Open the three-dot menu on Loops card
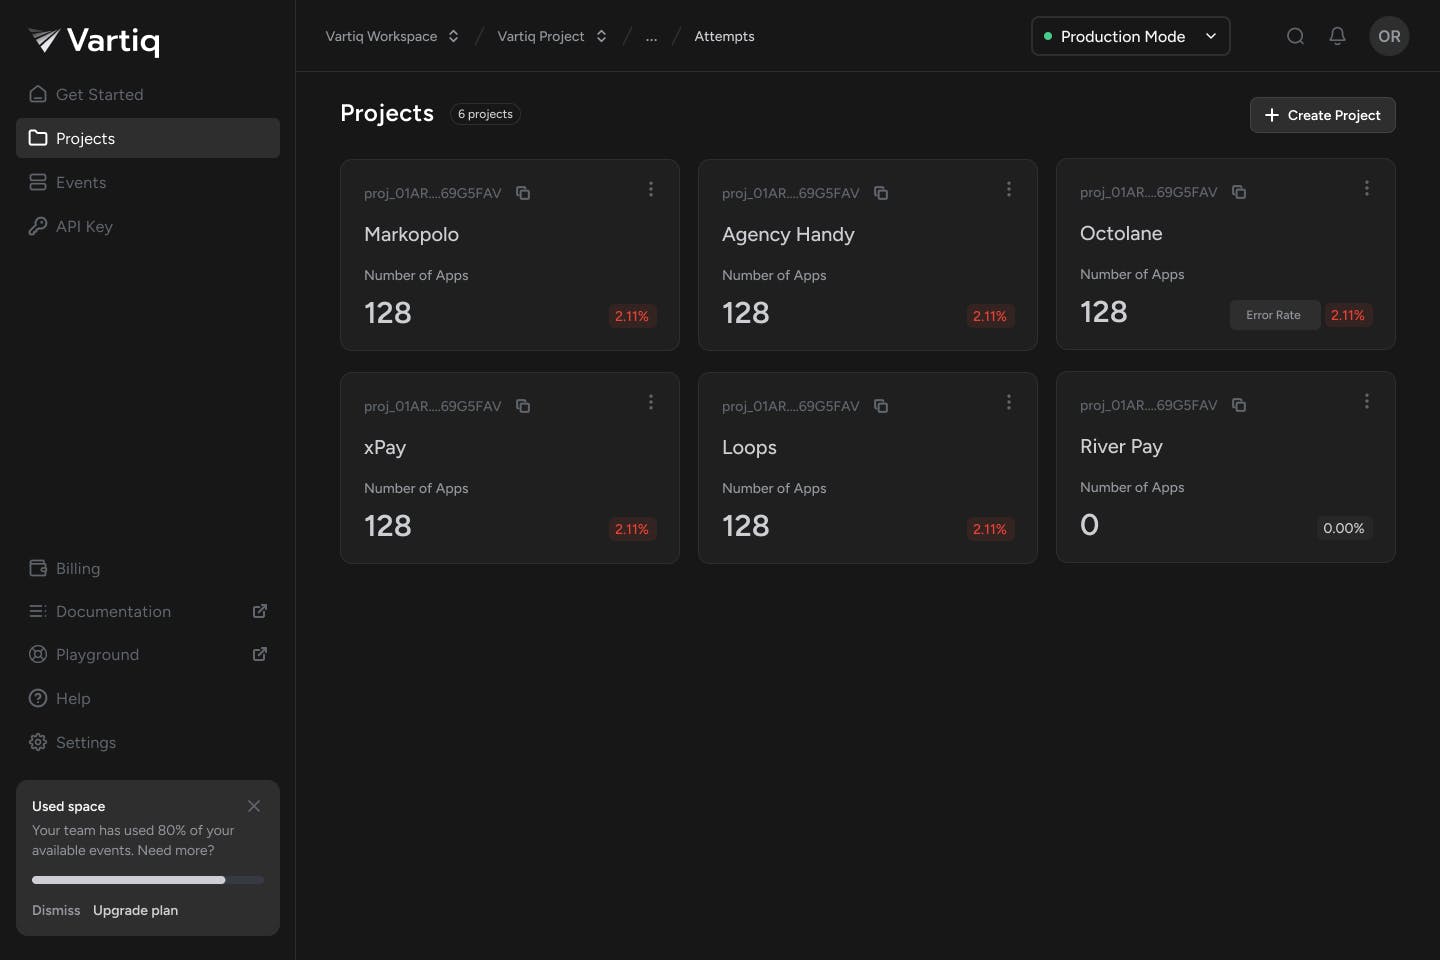 [x=1009, y=402]
